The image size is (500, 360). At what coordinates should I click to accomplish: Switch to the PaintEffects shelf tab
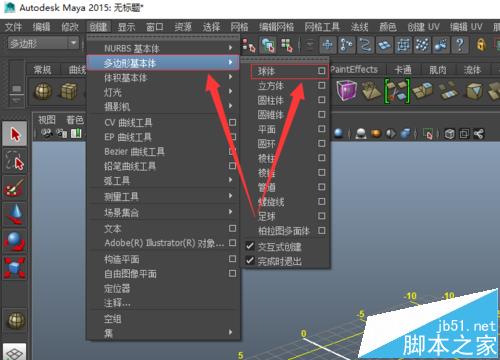354,69
